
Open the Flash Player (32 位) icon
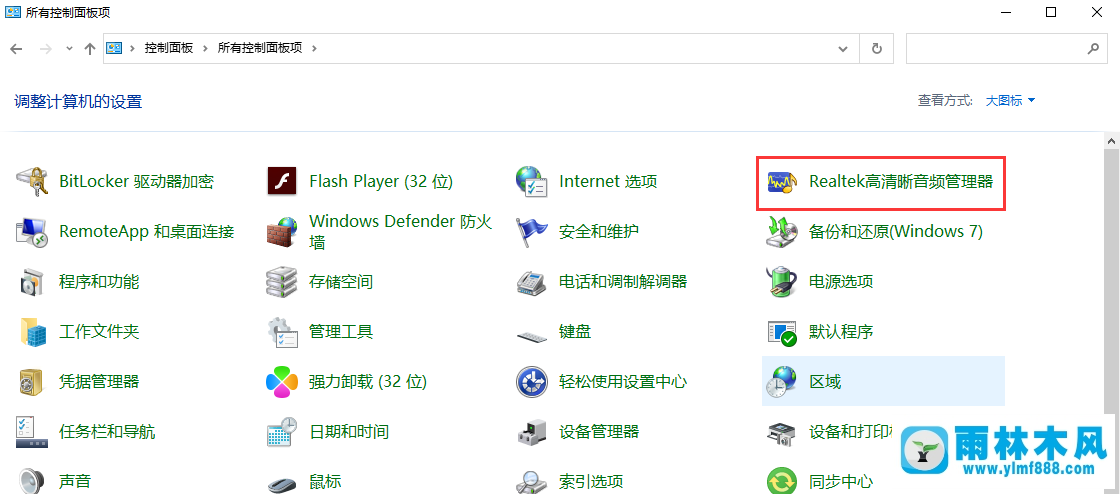281,181
